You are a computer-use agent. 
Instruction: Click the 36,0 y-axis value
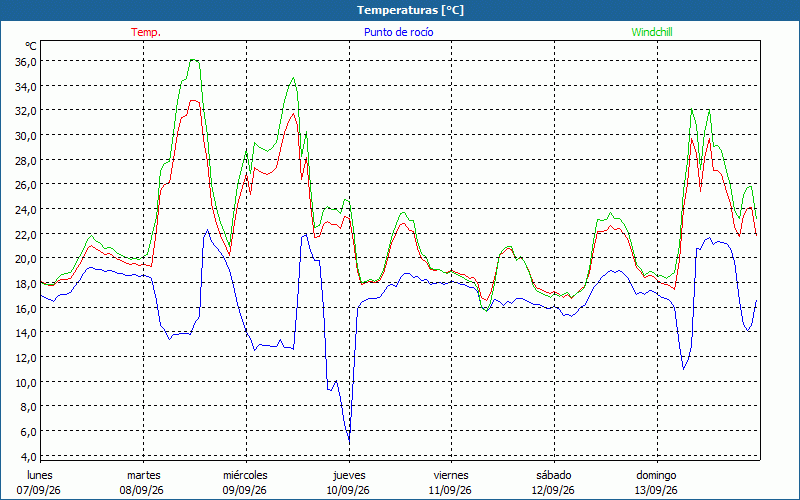click(x=26, y=62)
